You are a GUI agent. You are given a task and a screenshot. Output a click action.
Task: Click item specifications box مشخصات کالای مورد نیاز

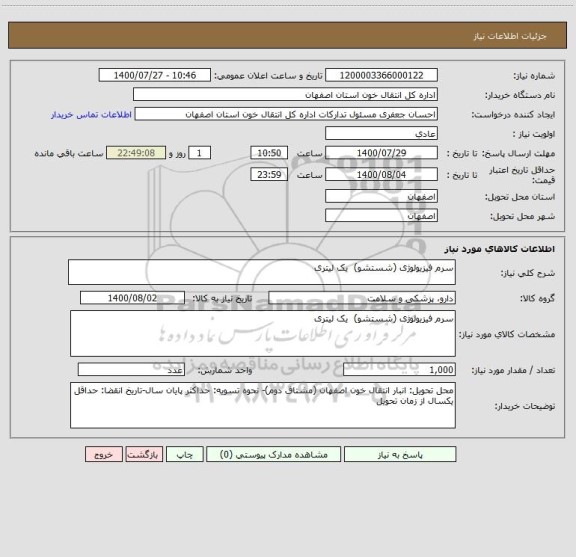[x=263, y=334]
